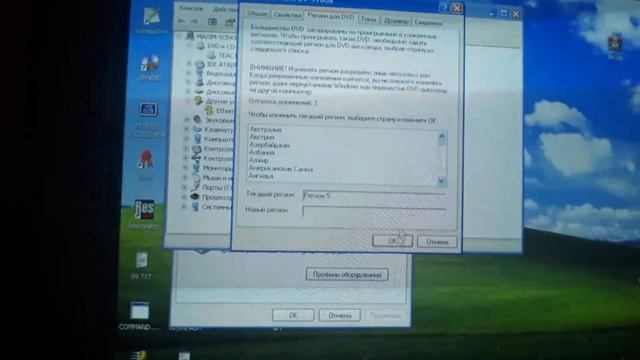Click the grid view icon in Device Manager toolbar
This screenshot has width=640, height=360.
212,22
